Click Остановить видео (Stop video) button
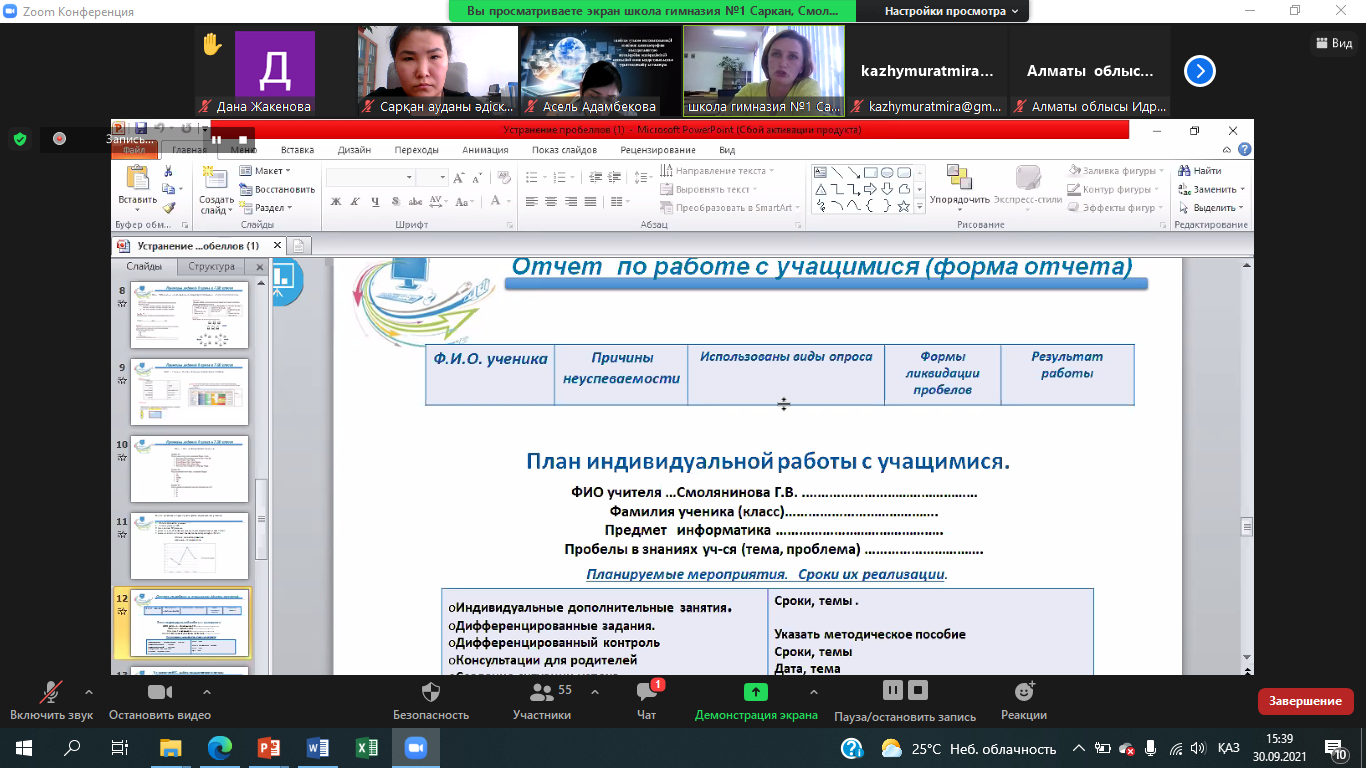The image size is (1366, 768). 160,700
